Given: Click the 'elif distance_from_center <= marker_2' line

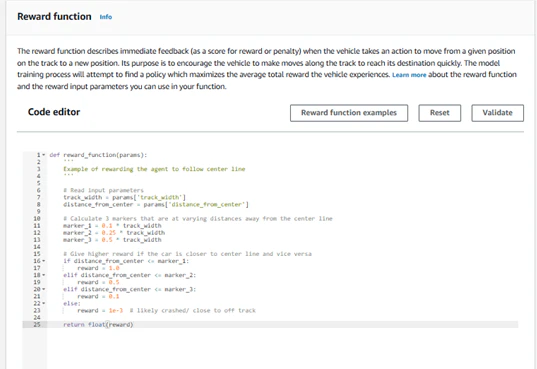Looking at the screenshot, I should pyautogui.click(x=130, y=275).
